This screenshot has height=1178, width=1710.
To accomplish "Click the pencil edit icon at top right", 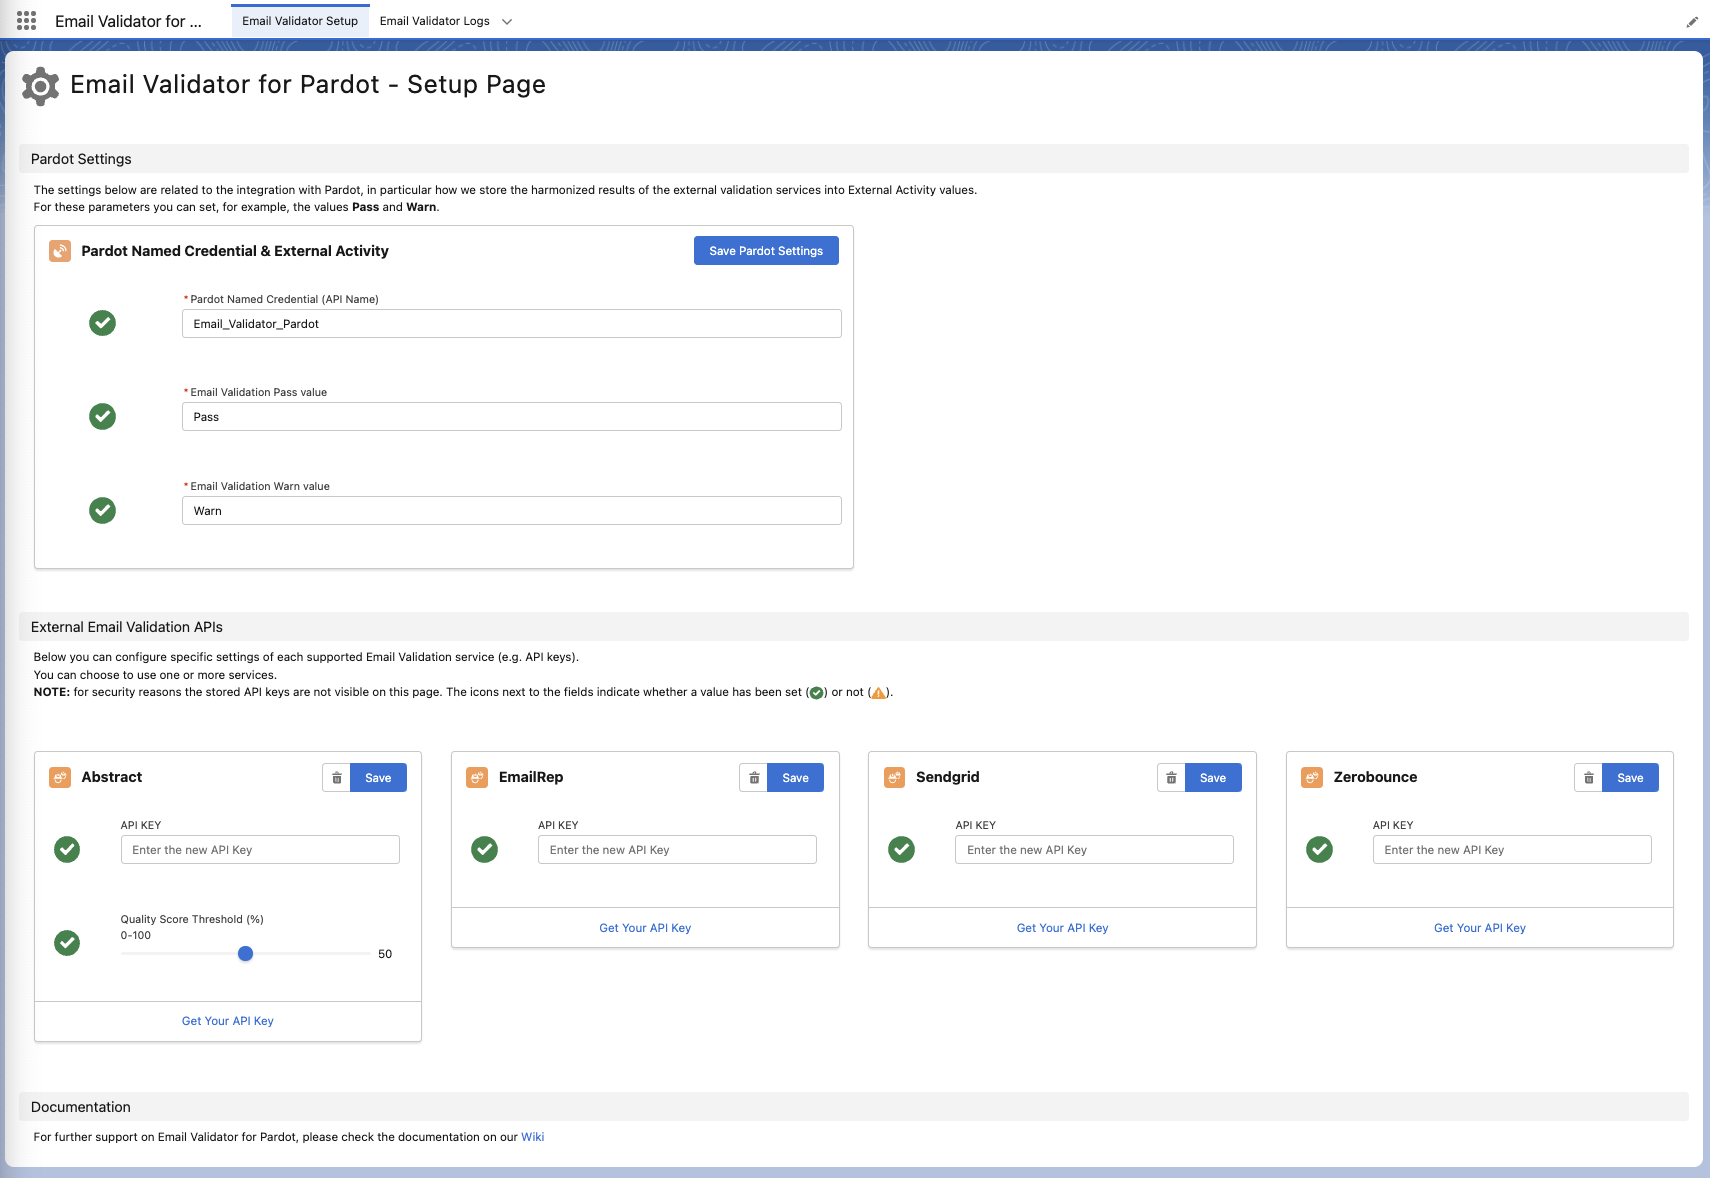I will pyautogui.click(x=1692, y=21).
